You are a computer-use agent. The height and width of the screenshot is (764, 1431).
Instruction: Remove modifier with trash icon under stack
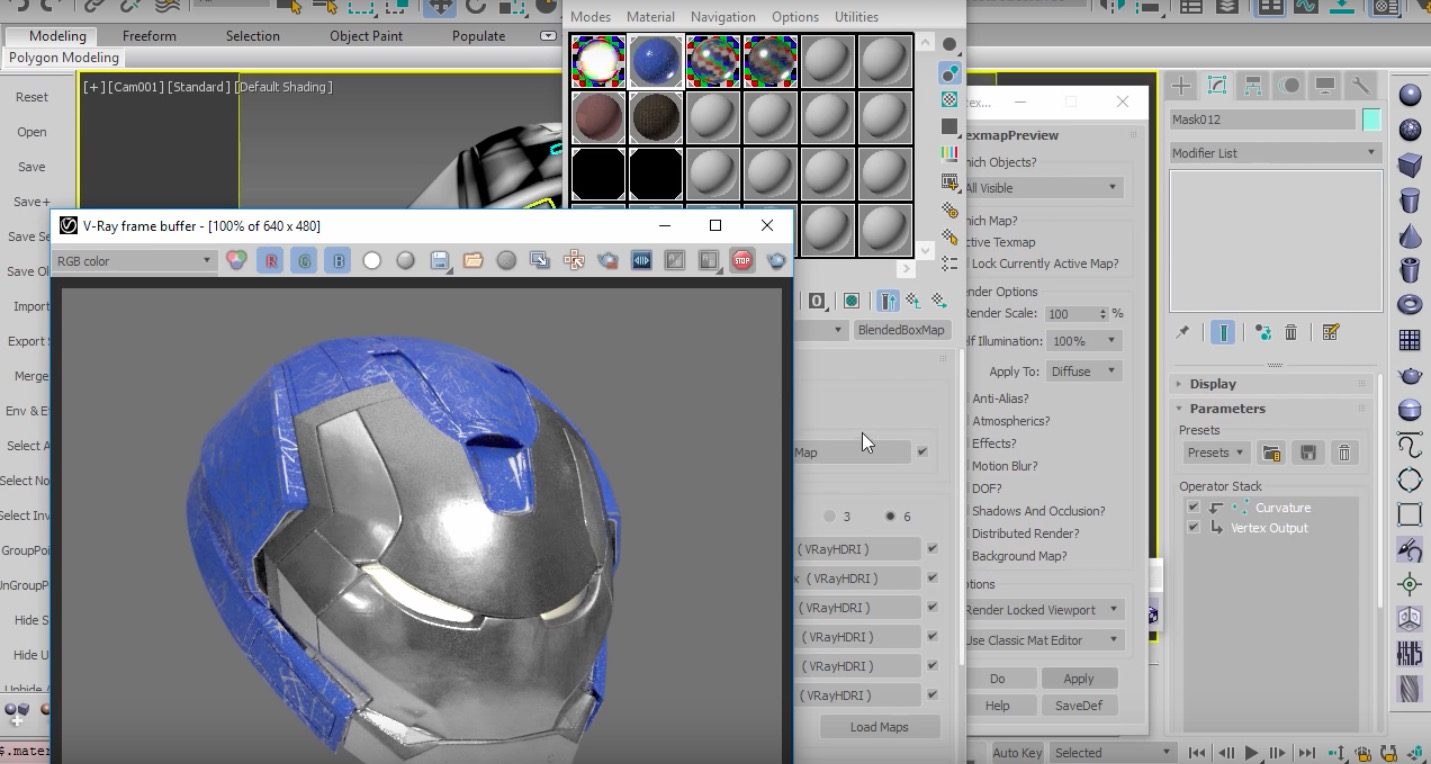[x=1291, y=333]
